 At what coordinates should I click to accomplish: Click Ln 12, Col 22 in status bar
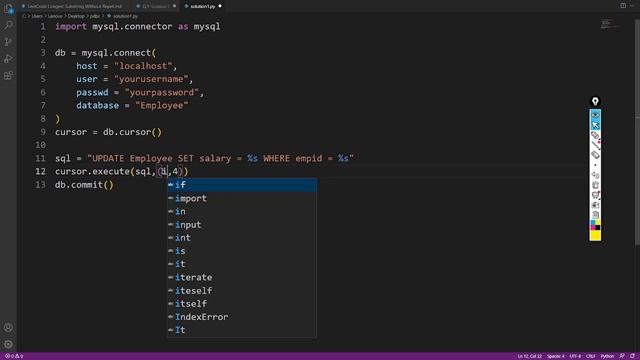(x=529, y=356)
